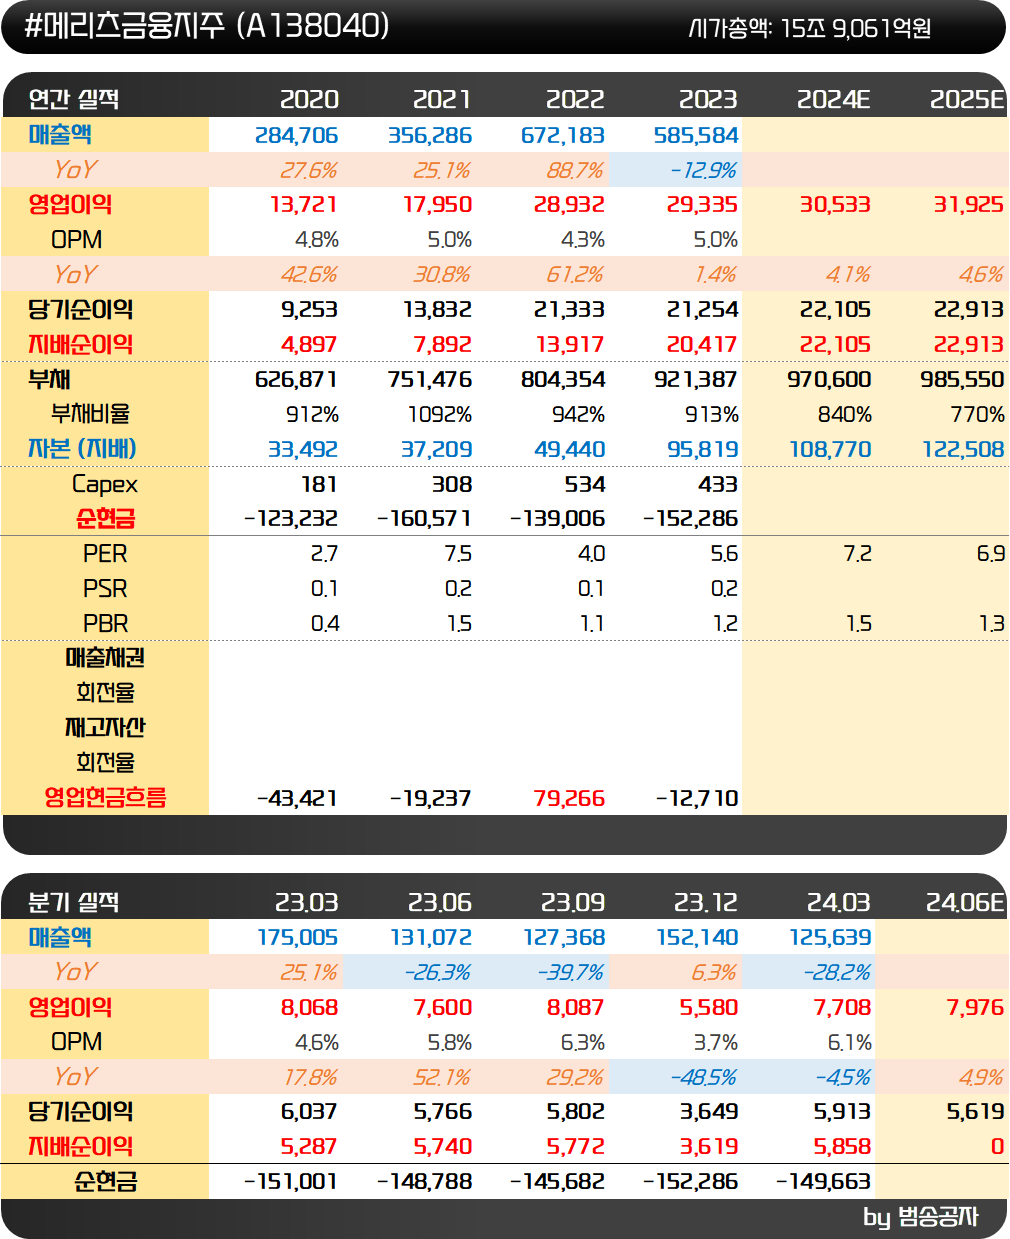Select annual 매출액 value 585,584

pyautogui.click(x=696, y=135)
